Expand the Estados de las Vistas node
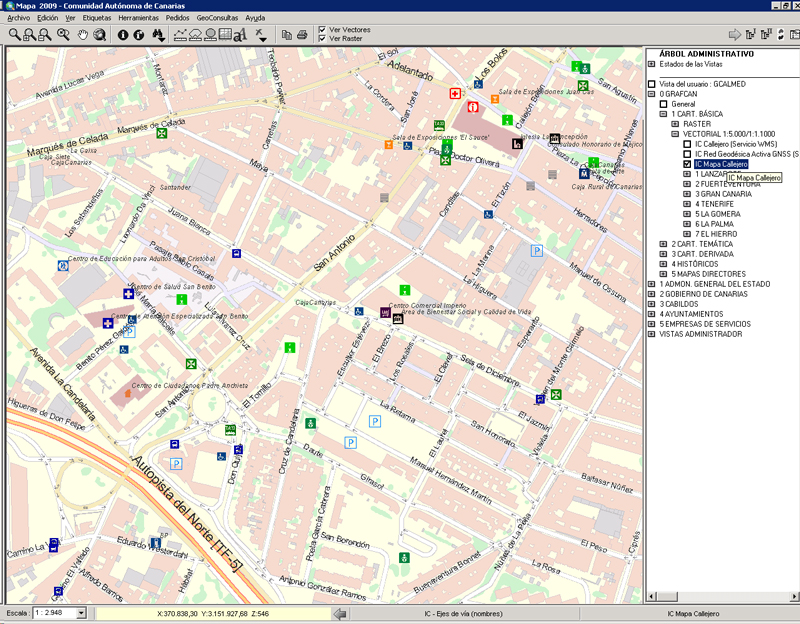Image resolution: width=800 pixels, height=624 pixels. pos(652,64)
